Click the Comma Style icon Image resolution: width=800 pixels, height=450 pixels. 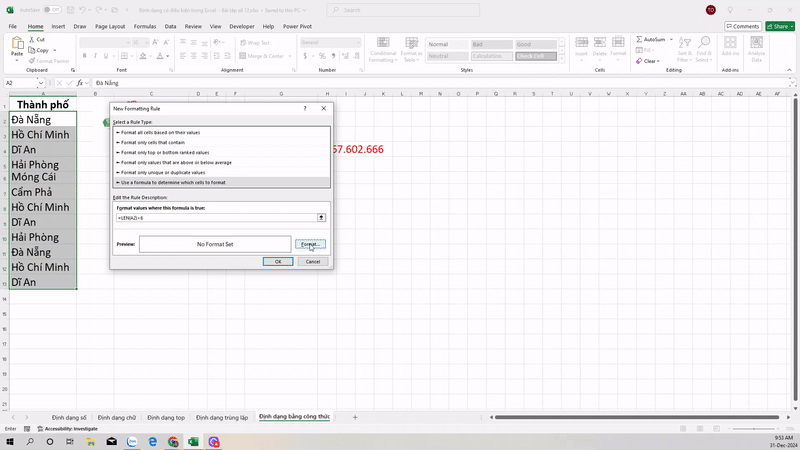333,56
